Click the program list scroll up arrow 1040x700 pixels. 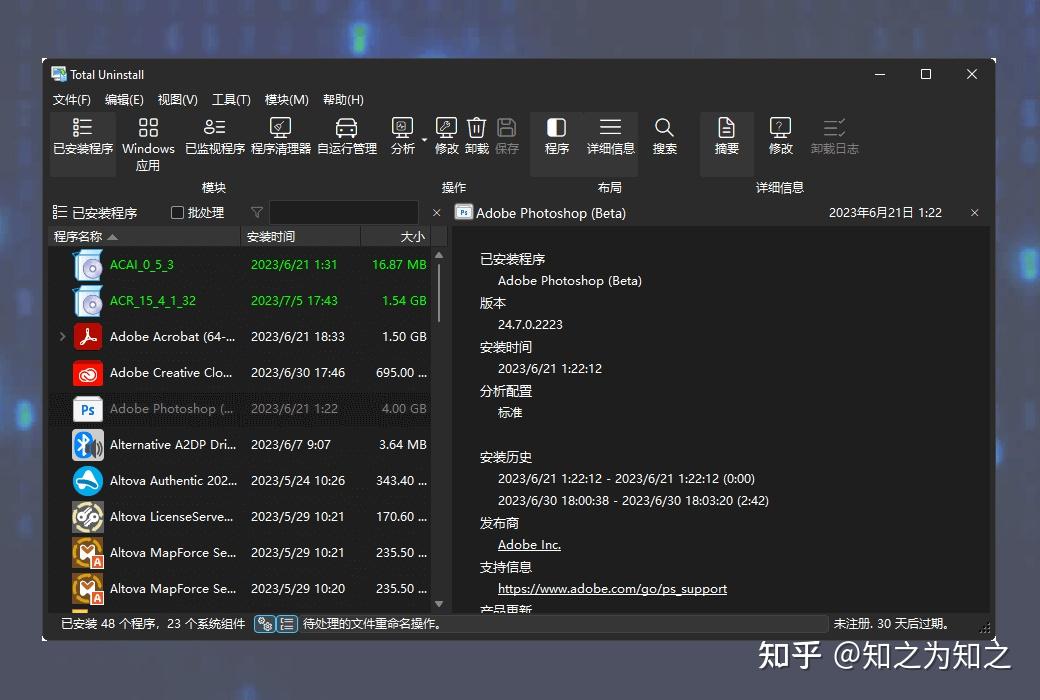click(438, 255)
